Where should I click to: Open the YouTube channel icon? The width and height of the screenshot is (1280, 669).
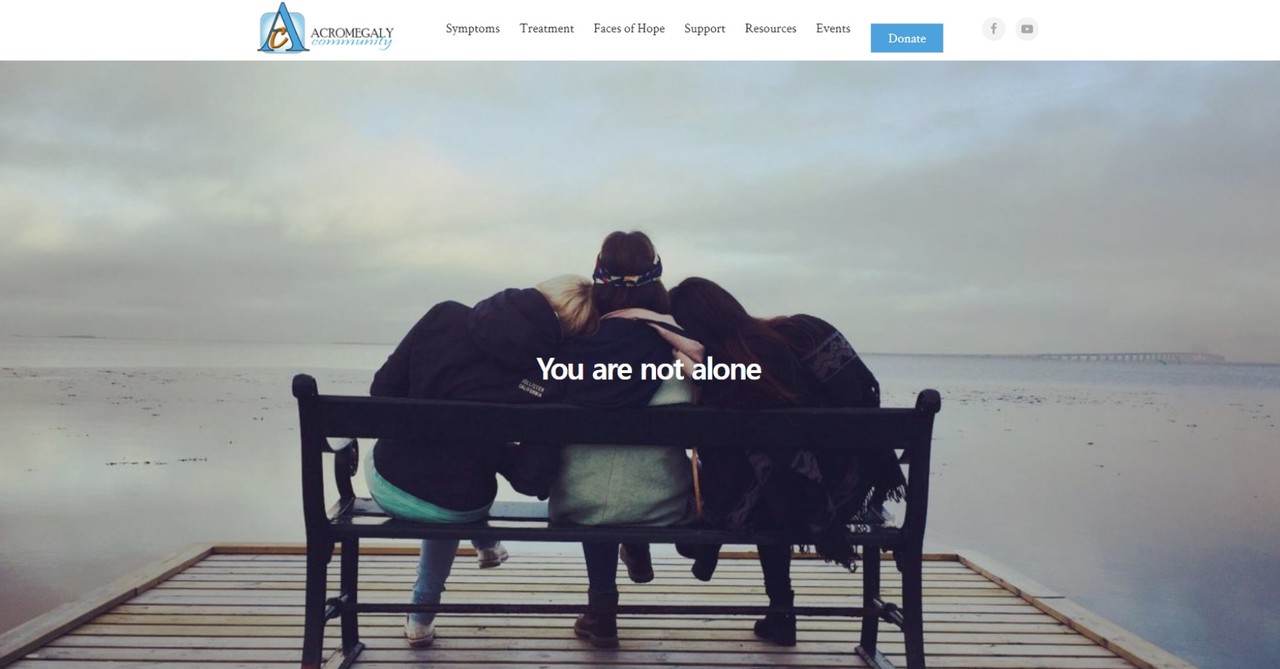coord(1027,29)
